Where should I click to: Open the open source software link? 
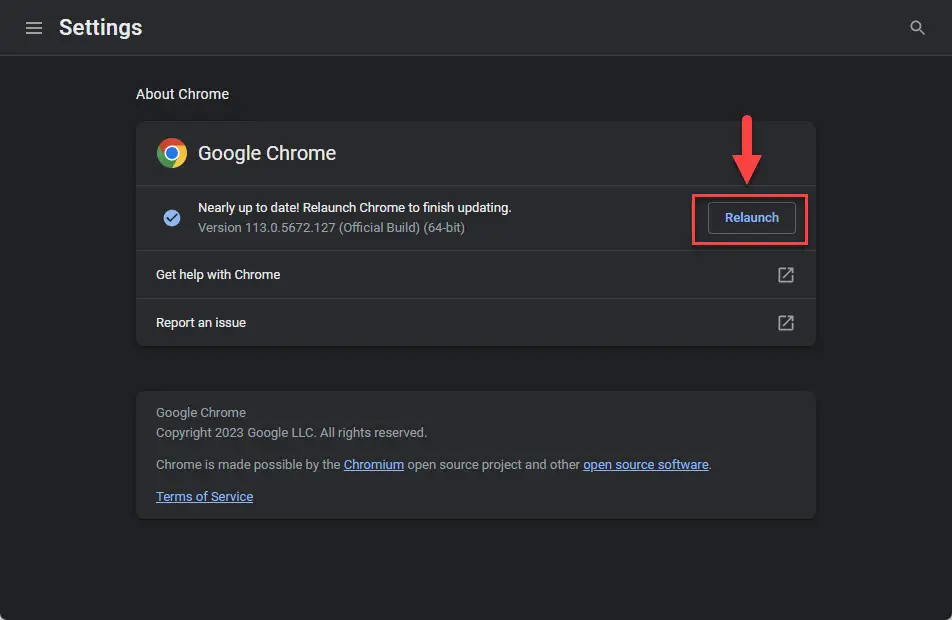click(645, 465)
